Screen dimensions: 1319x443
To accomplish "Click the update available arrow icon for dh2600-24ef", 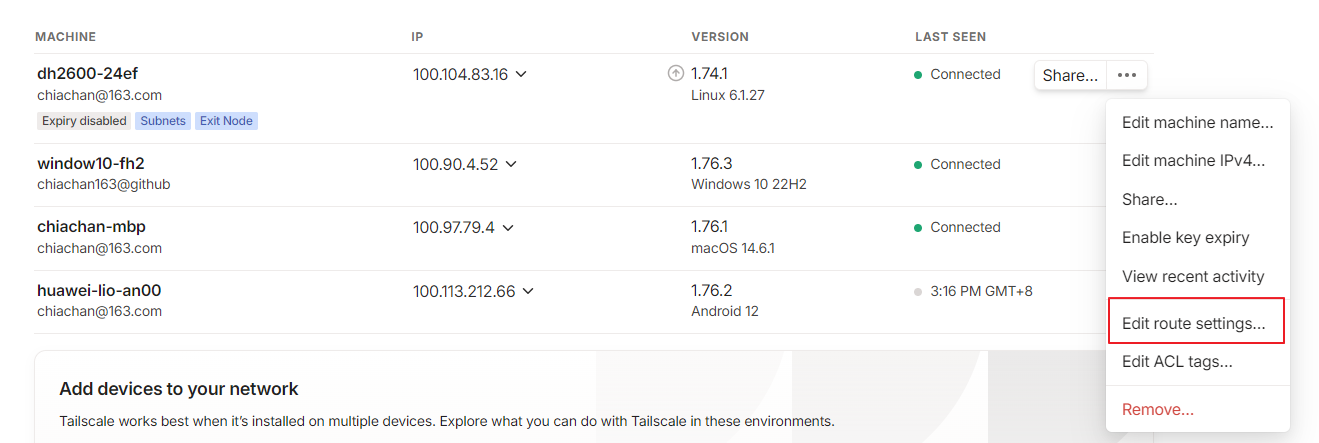I will pyautogui.click(x=675, y=73).
